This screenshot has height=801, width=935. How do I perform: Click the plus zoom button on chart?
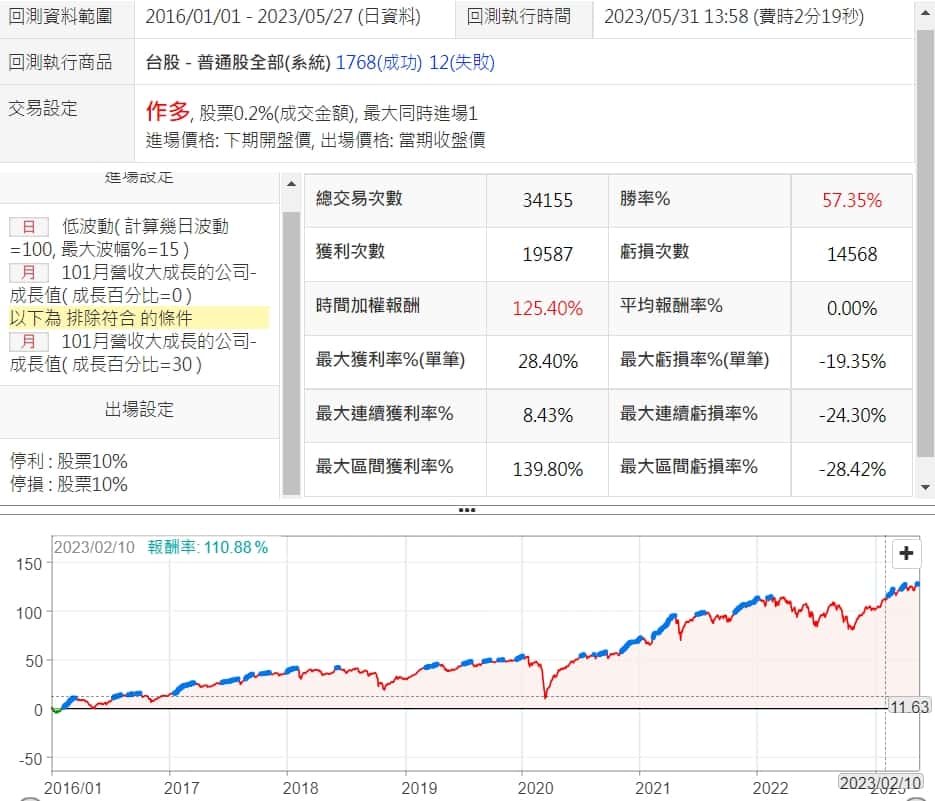pos(906,553)
